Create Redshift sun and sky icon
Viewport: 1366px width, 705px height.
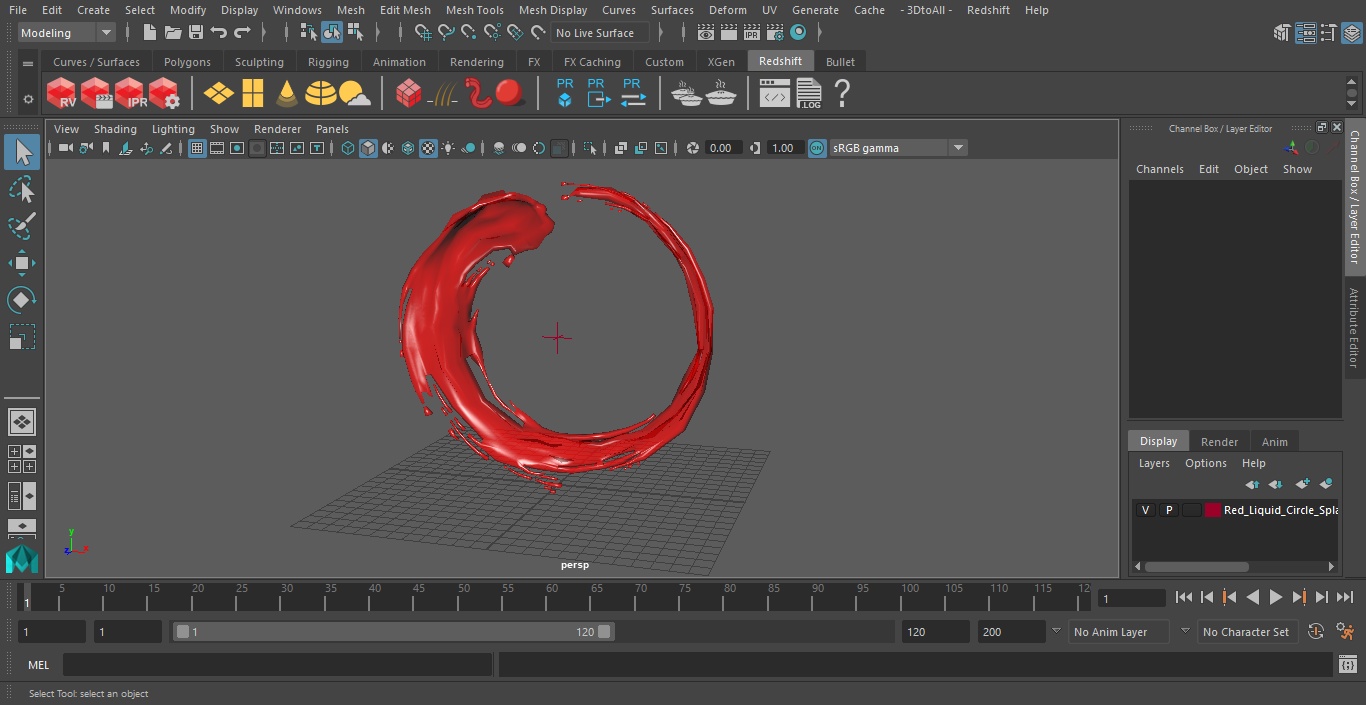pos(354,94)
